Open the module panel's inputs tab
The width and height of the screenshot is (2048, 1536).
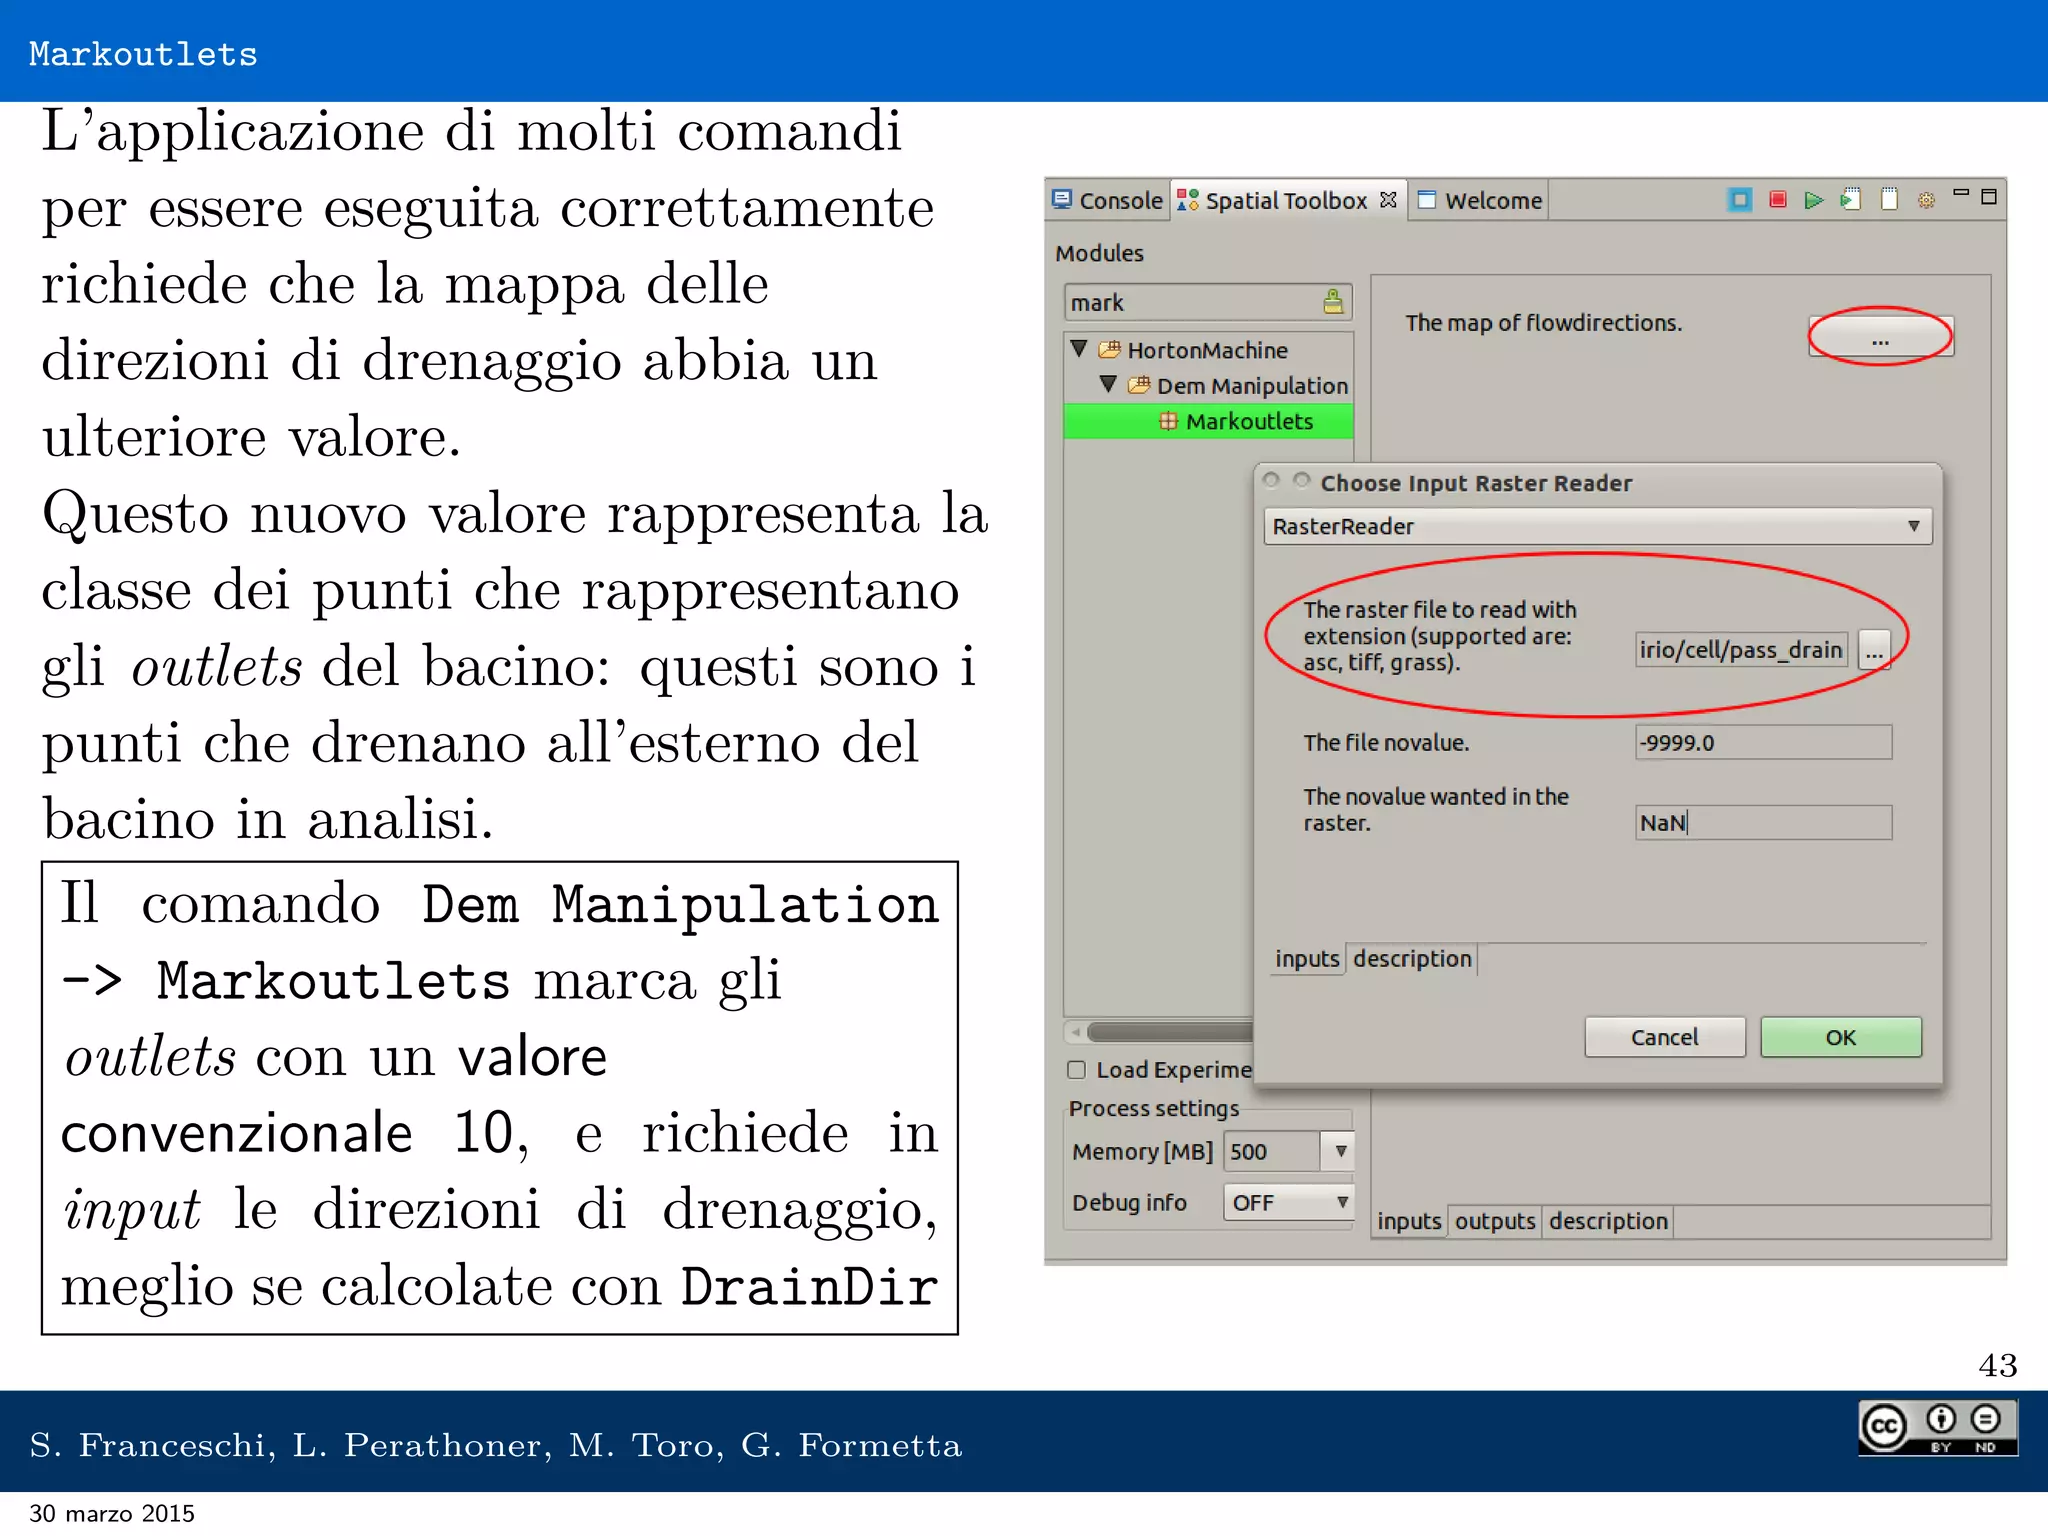pos(1409,1221)
